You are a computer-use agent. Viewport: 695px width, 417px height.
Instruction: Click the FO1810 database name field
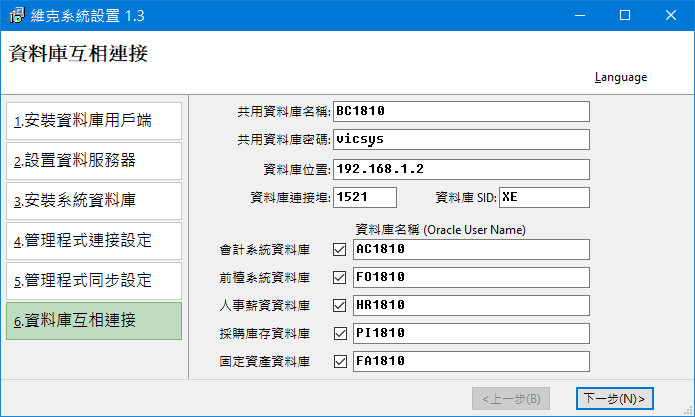[471, 277]
